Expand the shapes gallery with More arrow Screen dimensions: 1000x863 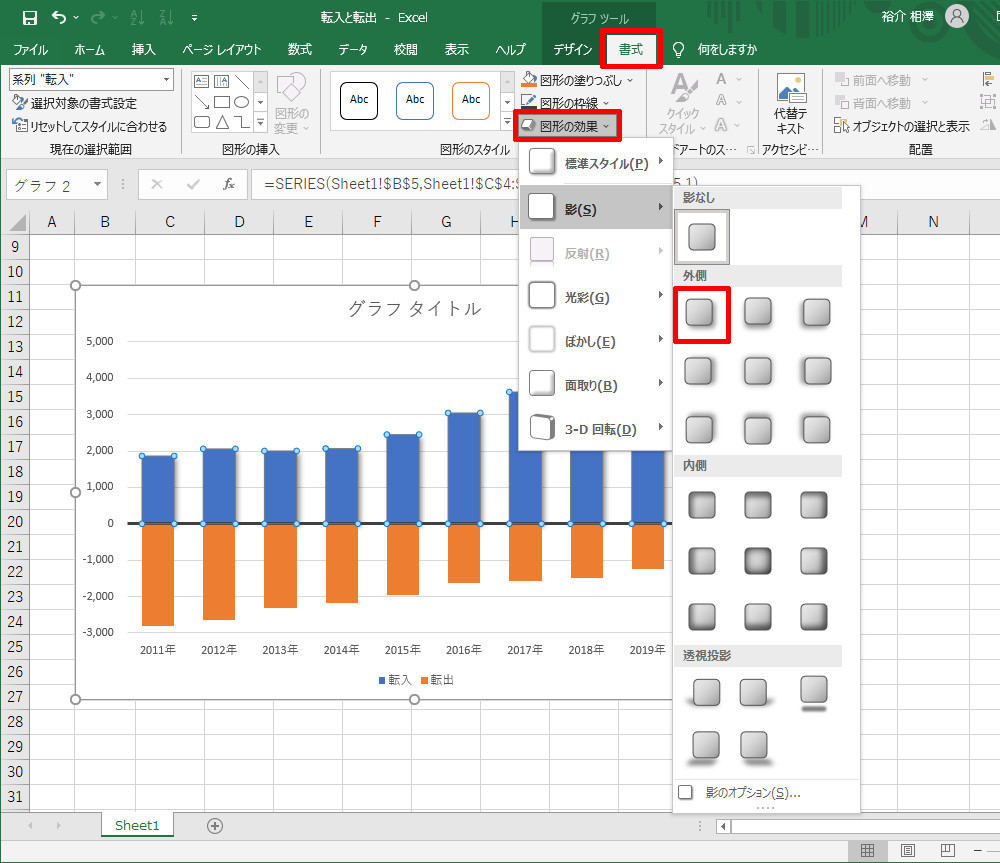(x=260, y=122)
